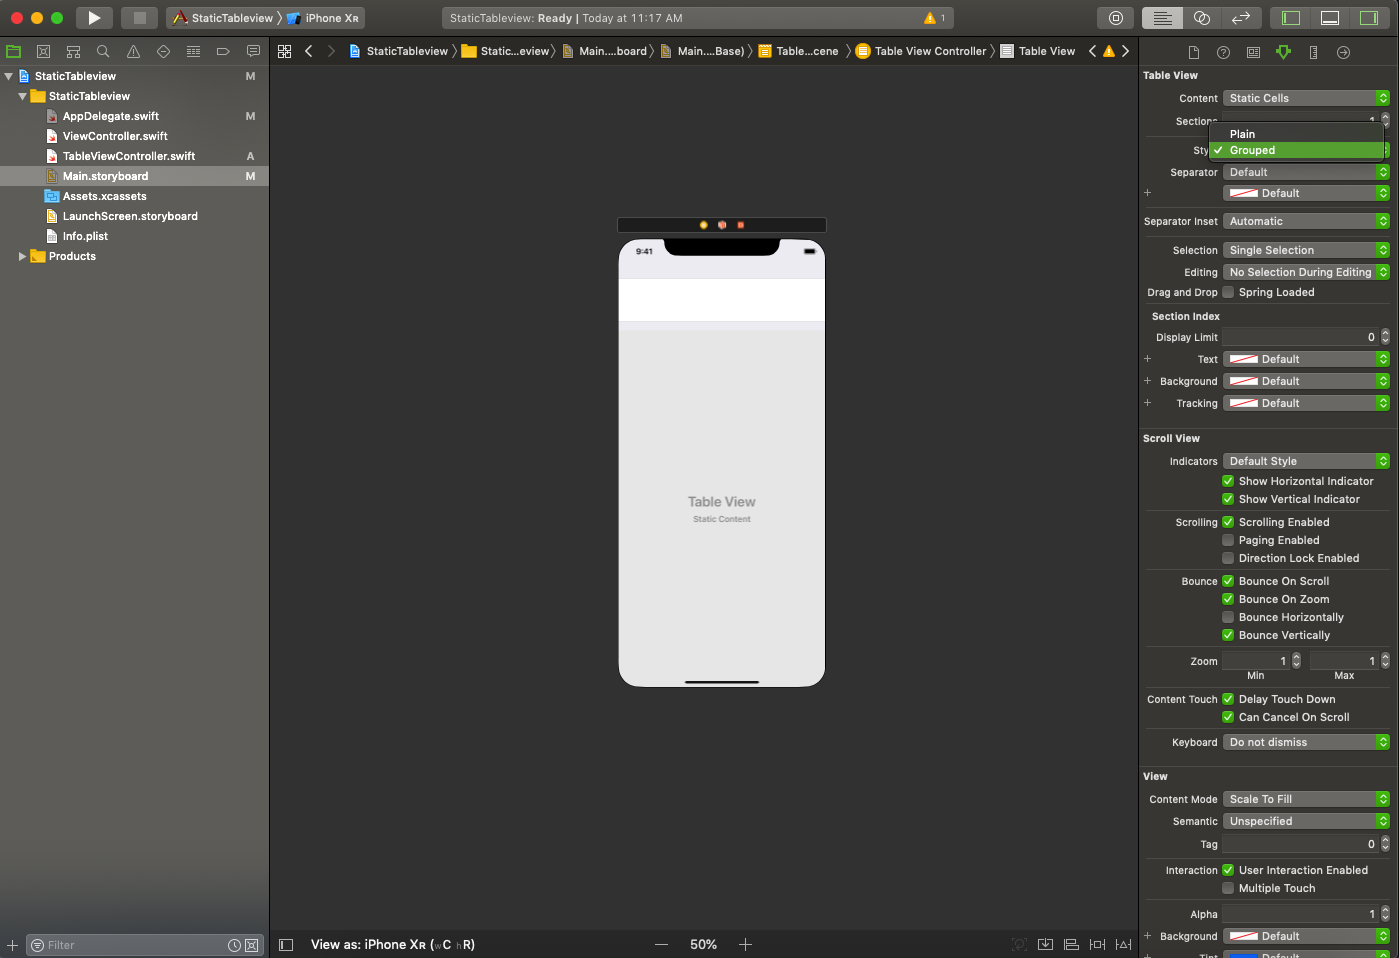
Task: Switch to Assistant editor
Action: (1202, 18)
